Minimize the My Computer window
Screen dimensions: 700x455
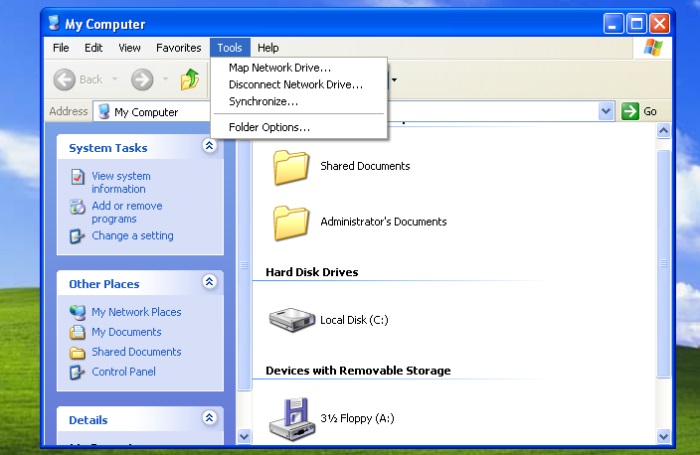(x=613, y=24)
